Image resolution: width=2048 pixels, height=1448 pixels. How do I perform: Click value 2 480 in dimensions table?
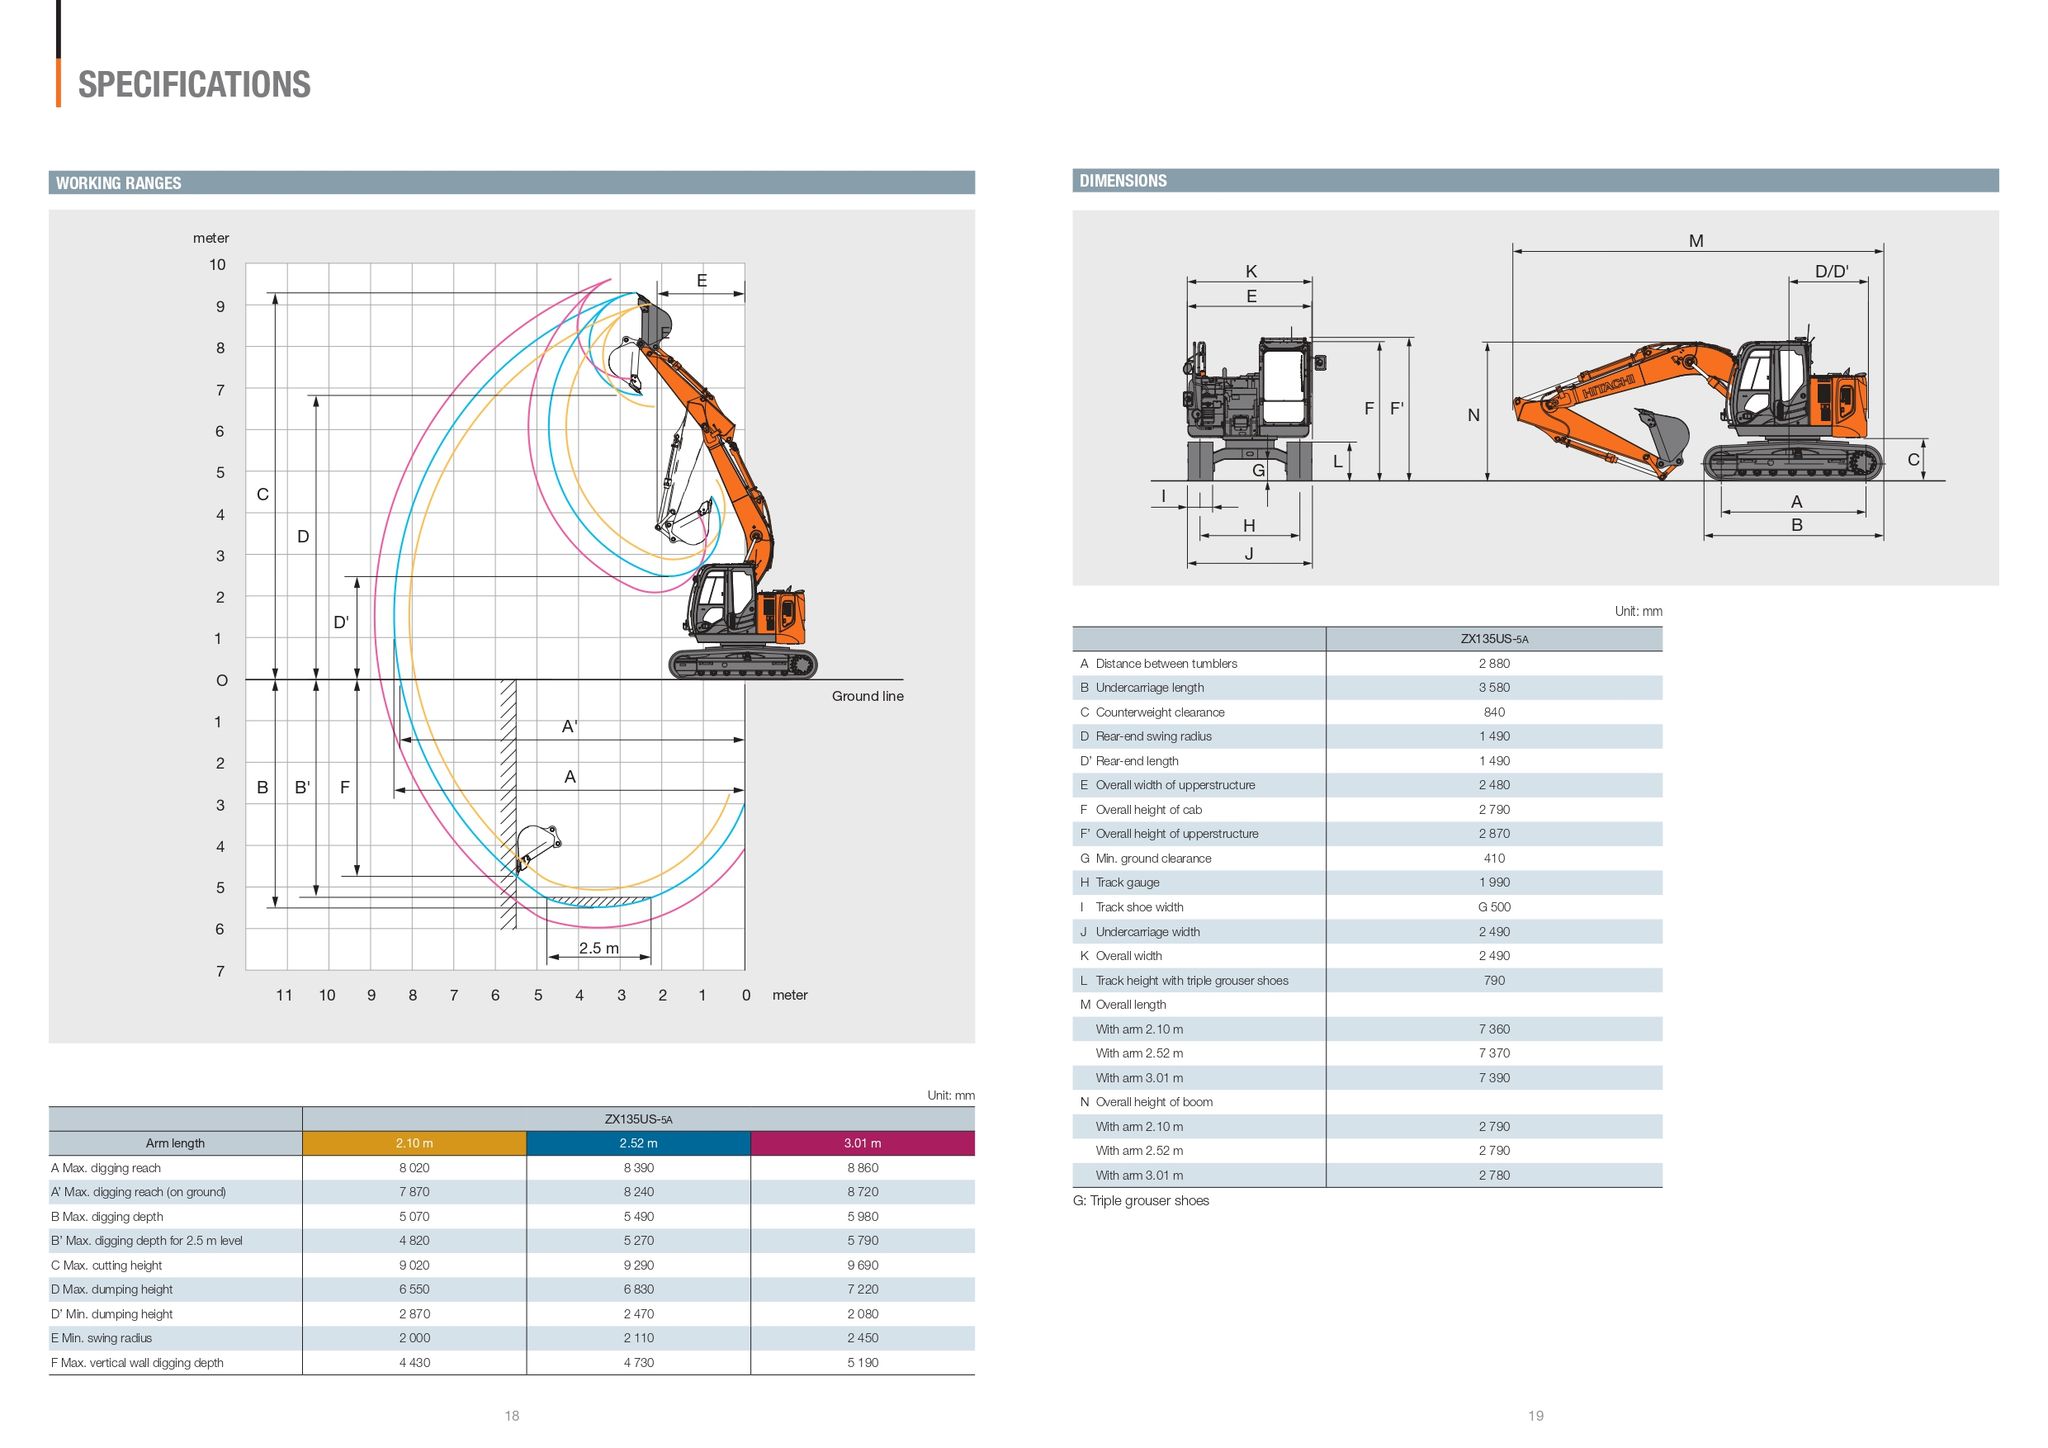[1494, 786]
